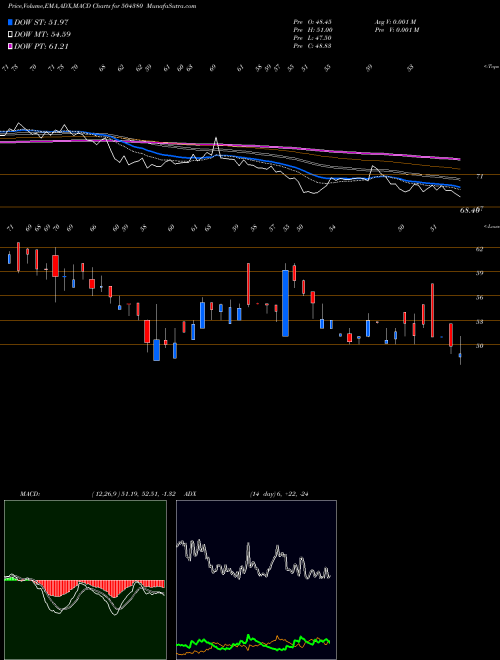
Task: Click the tall blue candlestick in chart middle
Action: (285, 303)
